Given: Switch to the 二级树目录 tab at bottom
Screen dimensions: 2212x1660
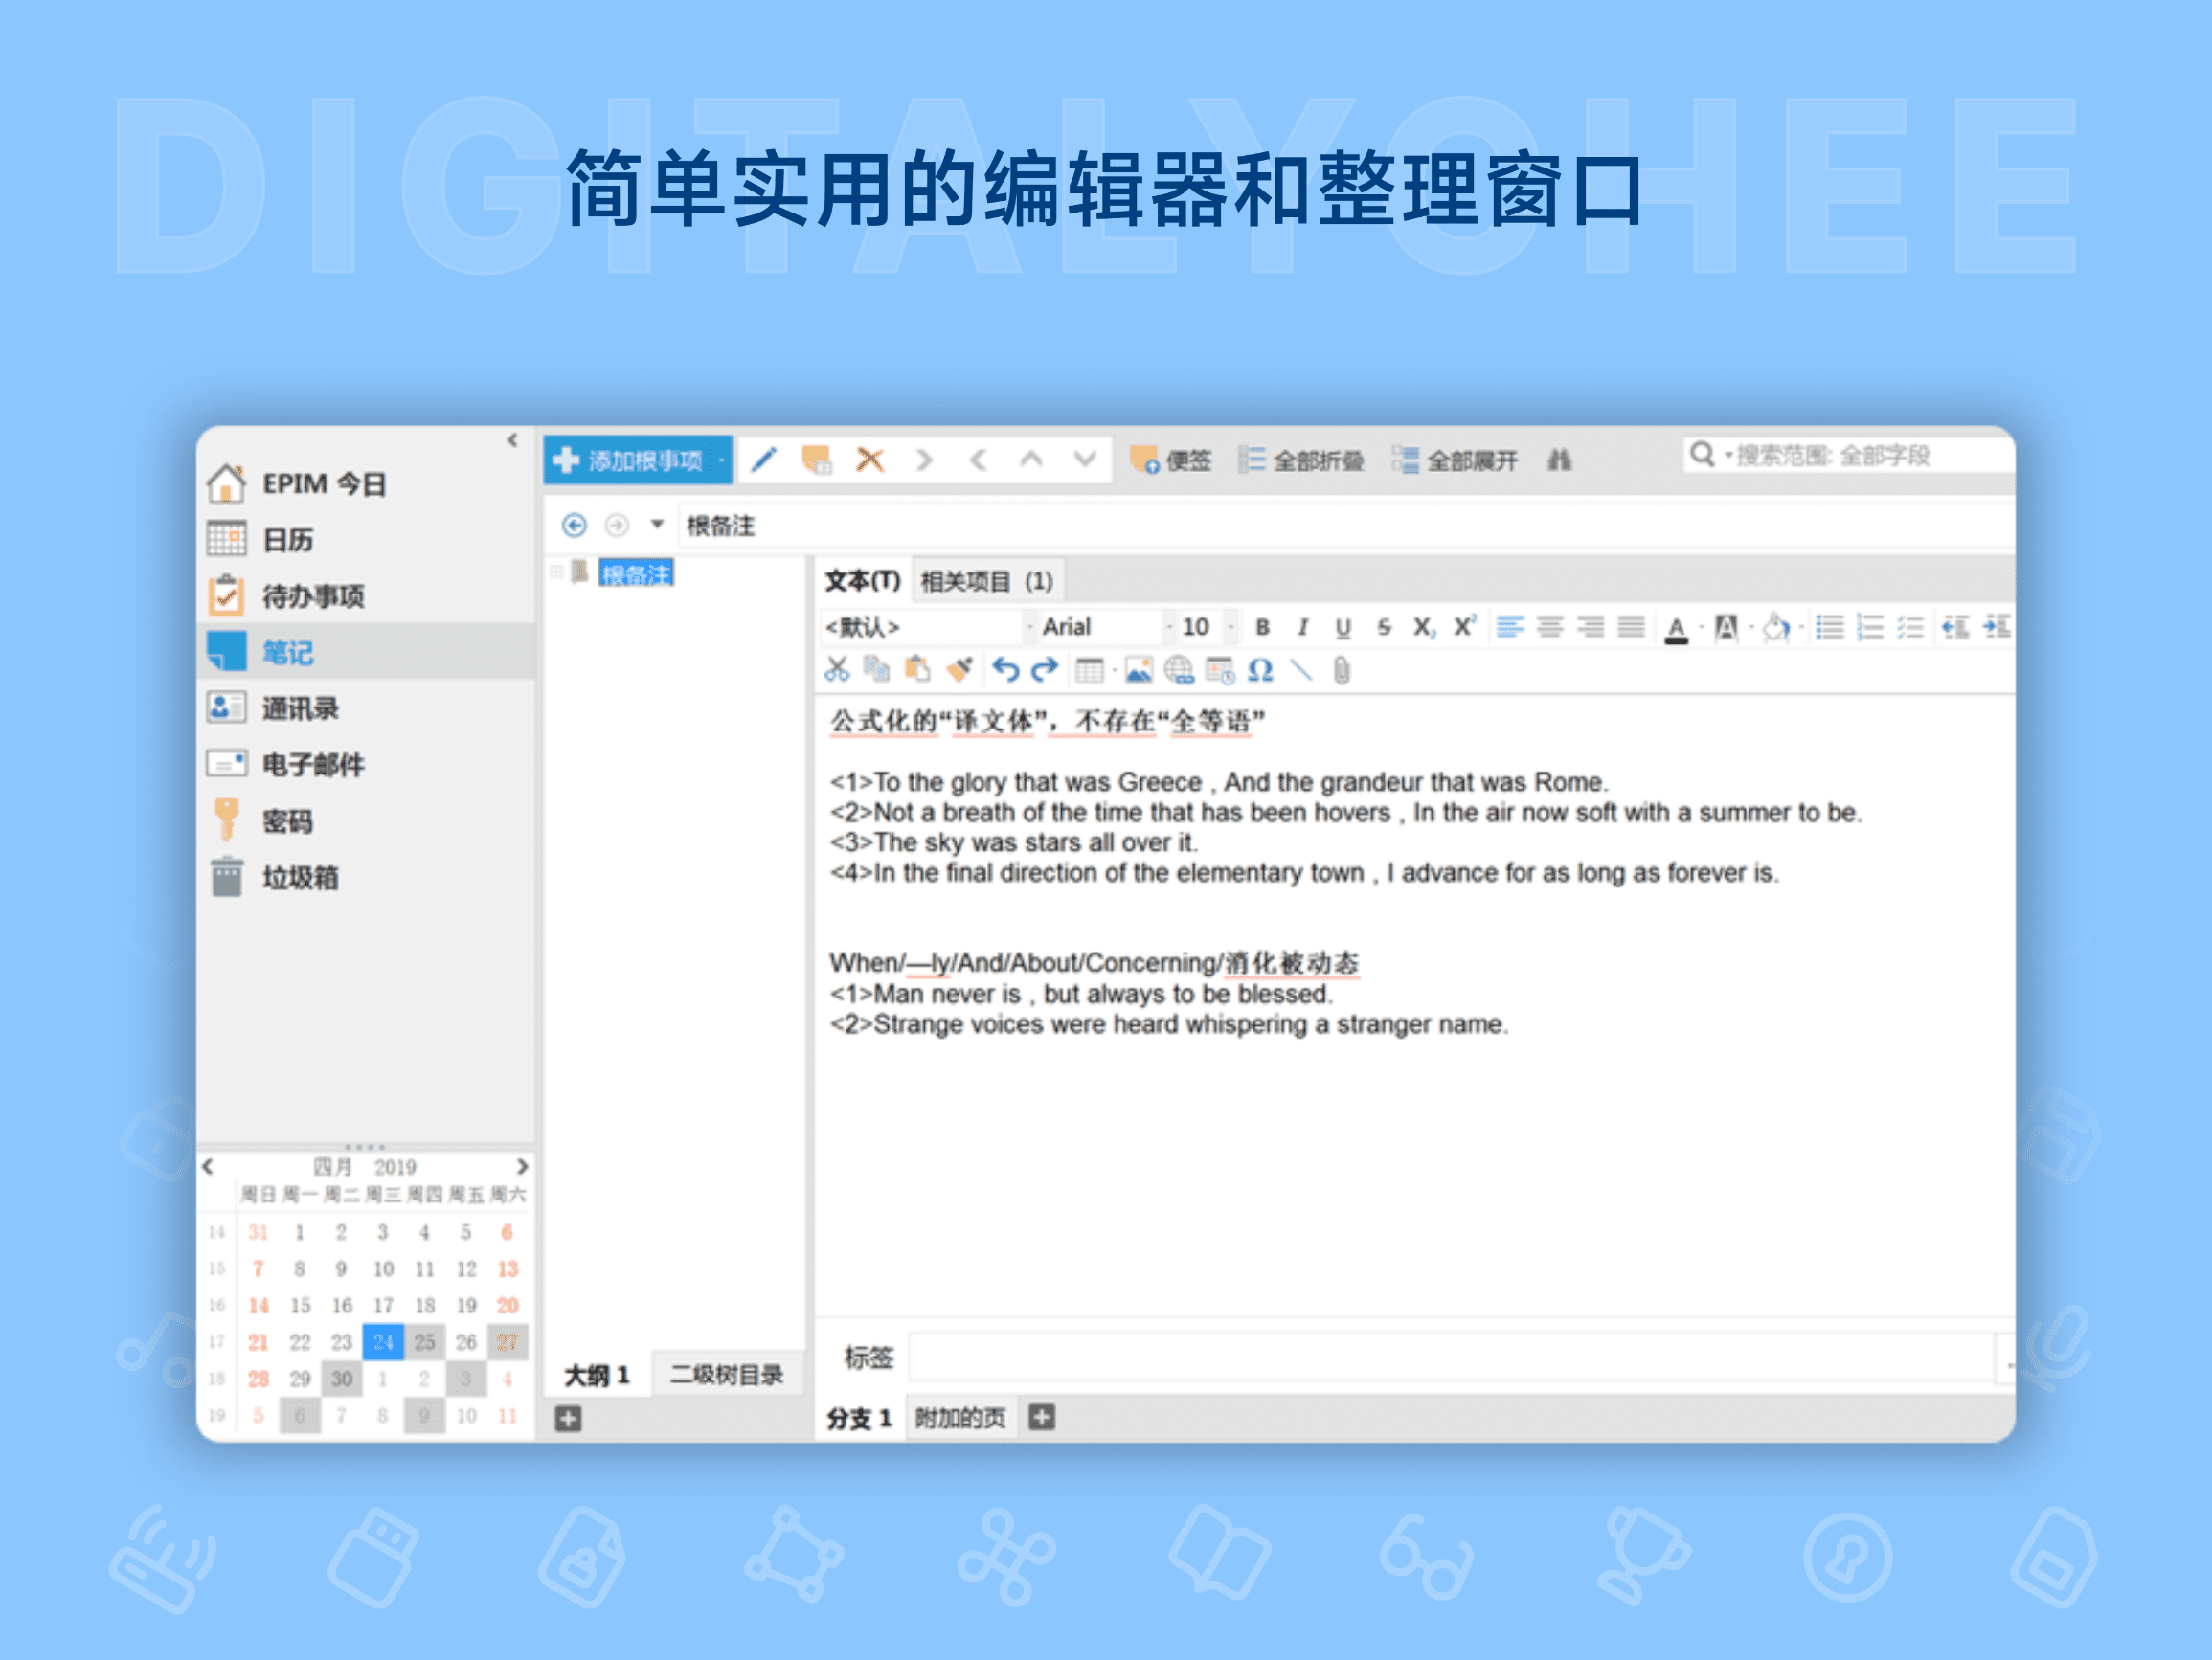Looking at the screenshot, I should pyautogui.click(x=727, y=1374).
